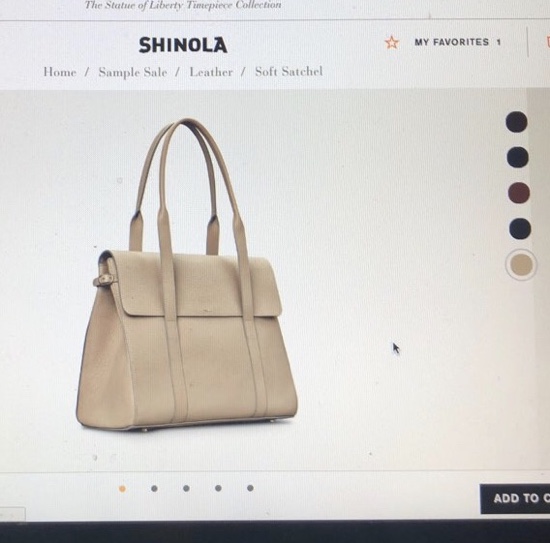550x543 pixels.
Task: Switch to the fourth product image dot
Action: coord(218,488)
